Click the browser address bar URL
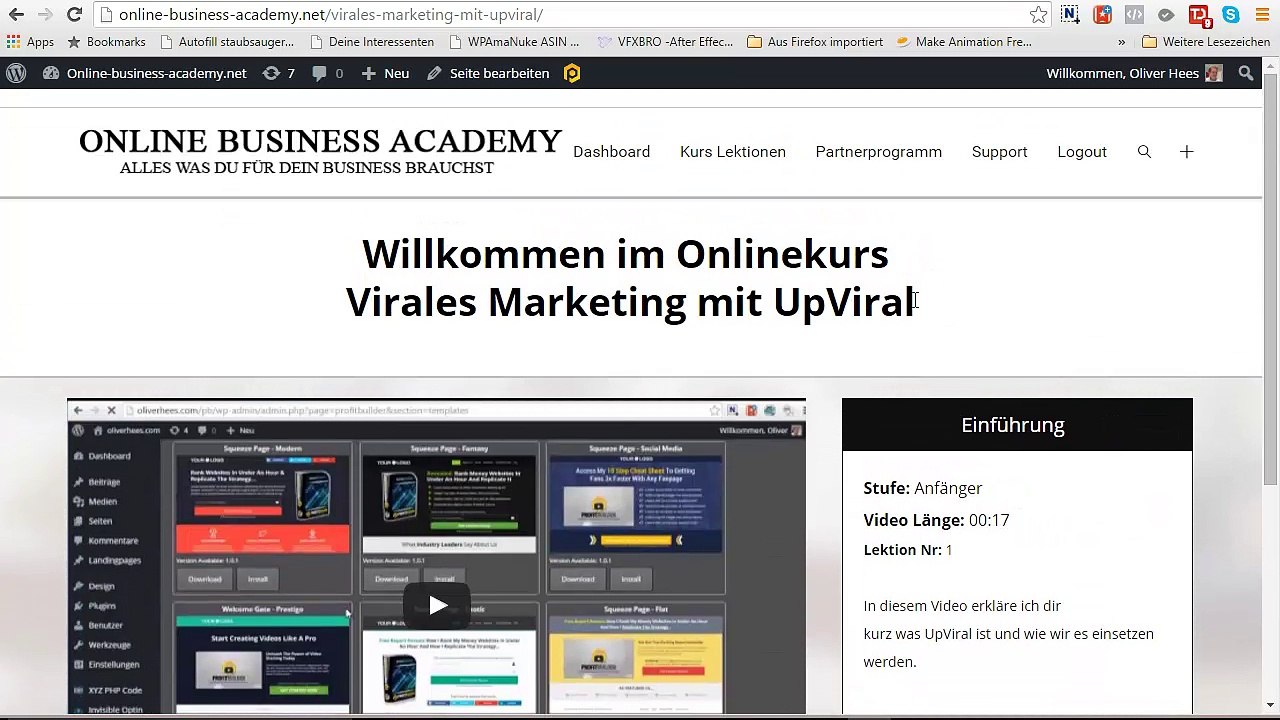The image size is (1280, 720). click(331, 15)
